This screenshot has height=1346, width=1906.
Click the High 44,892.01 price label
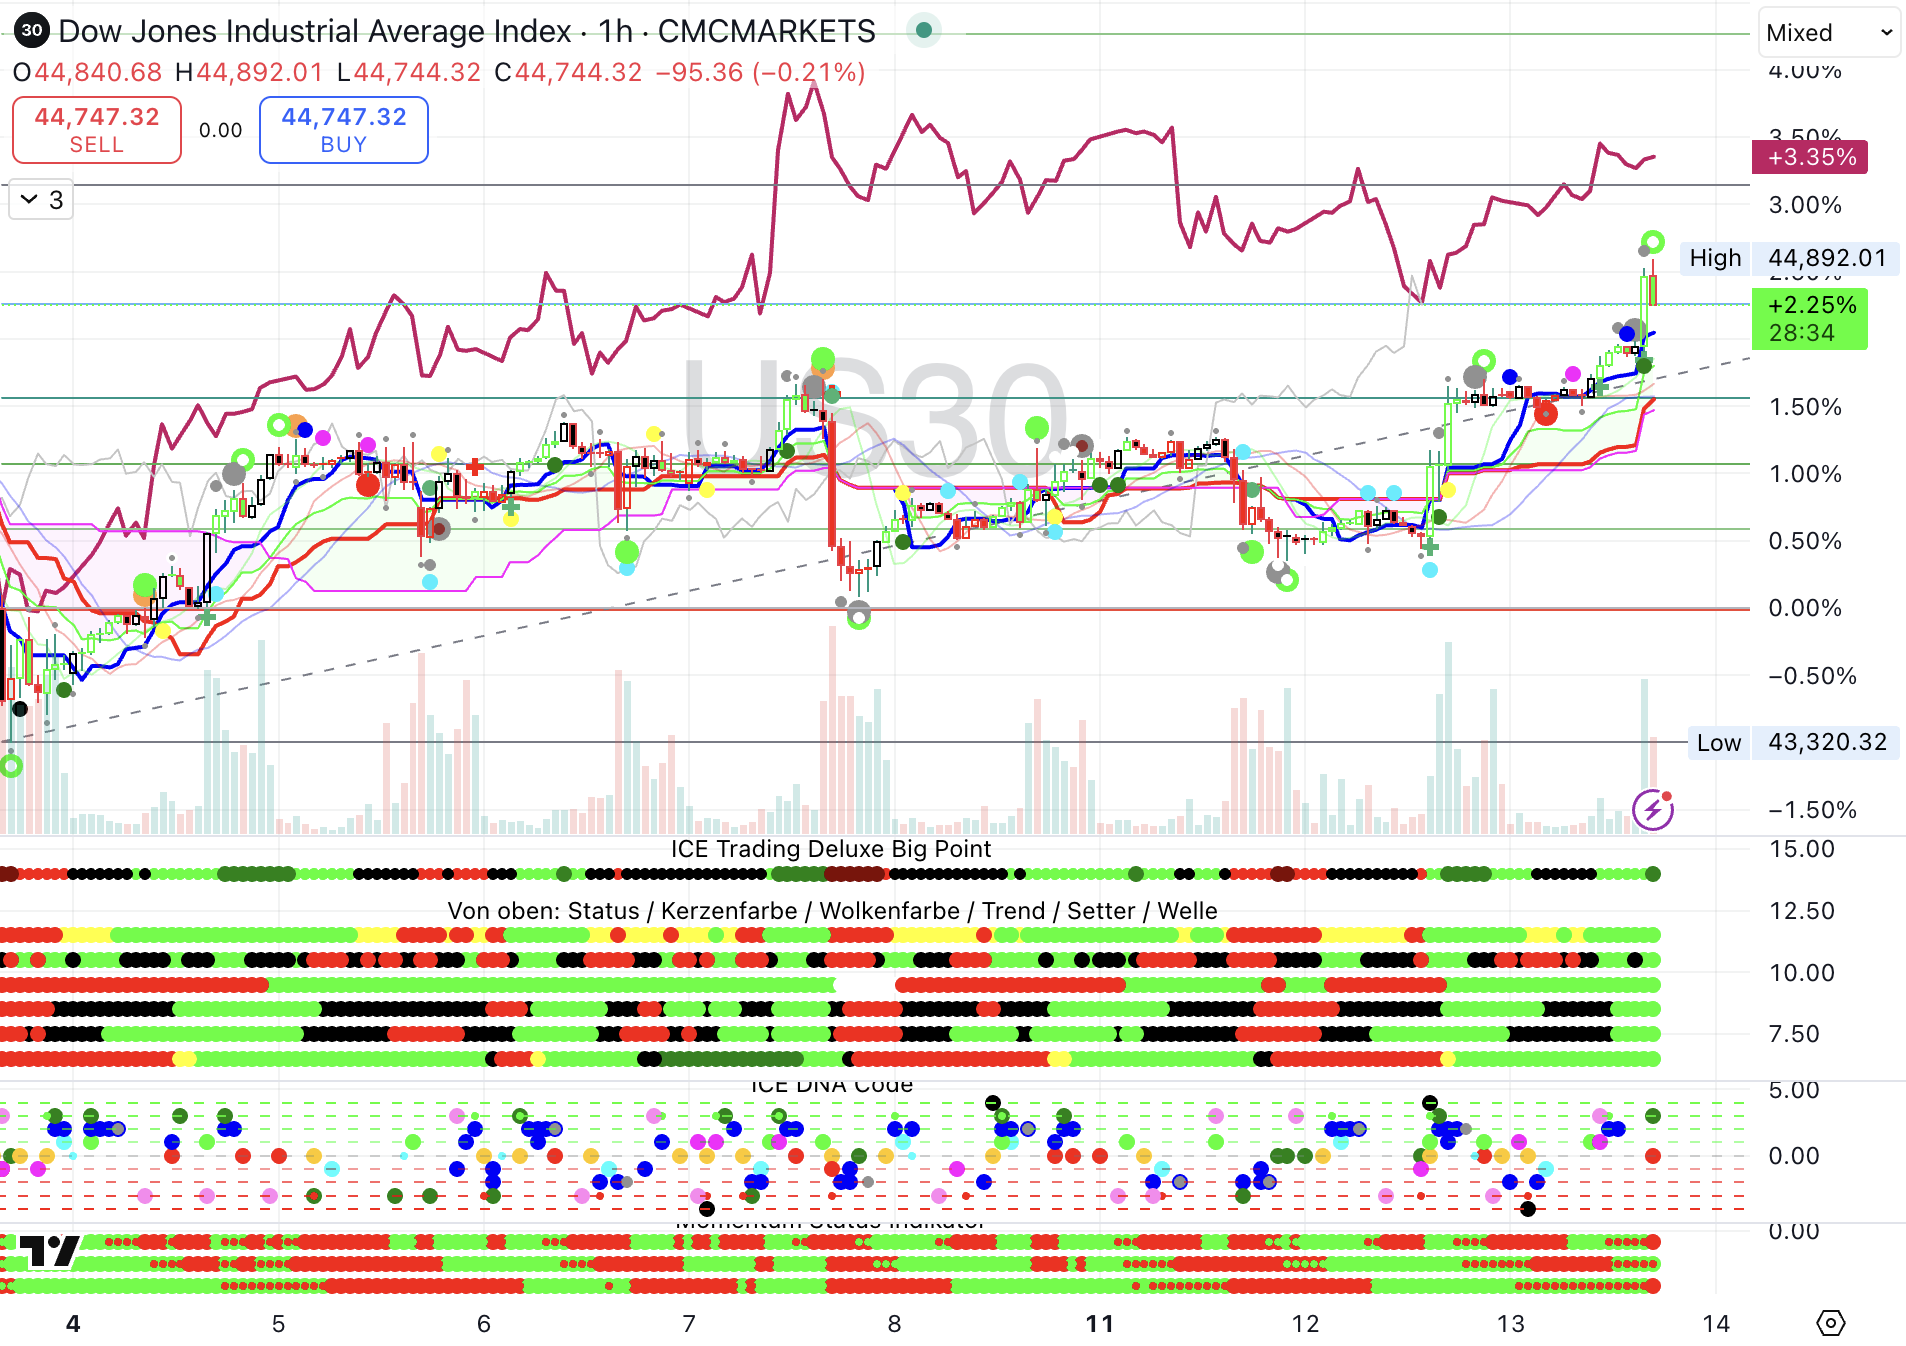coord(1790,258)
